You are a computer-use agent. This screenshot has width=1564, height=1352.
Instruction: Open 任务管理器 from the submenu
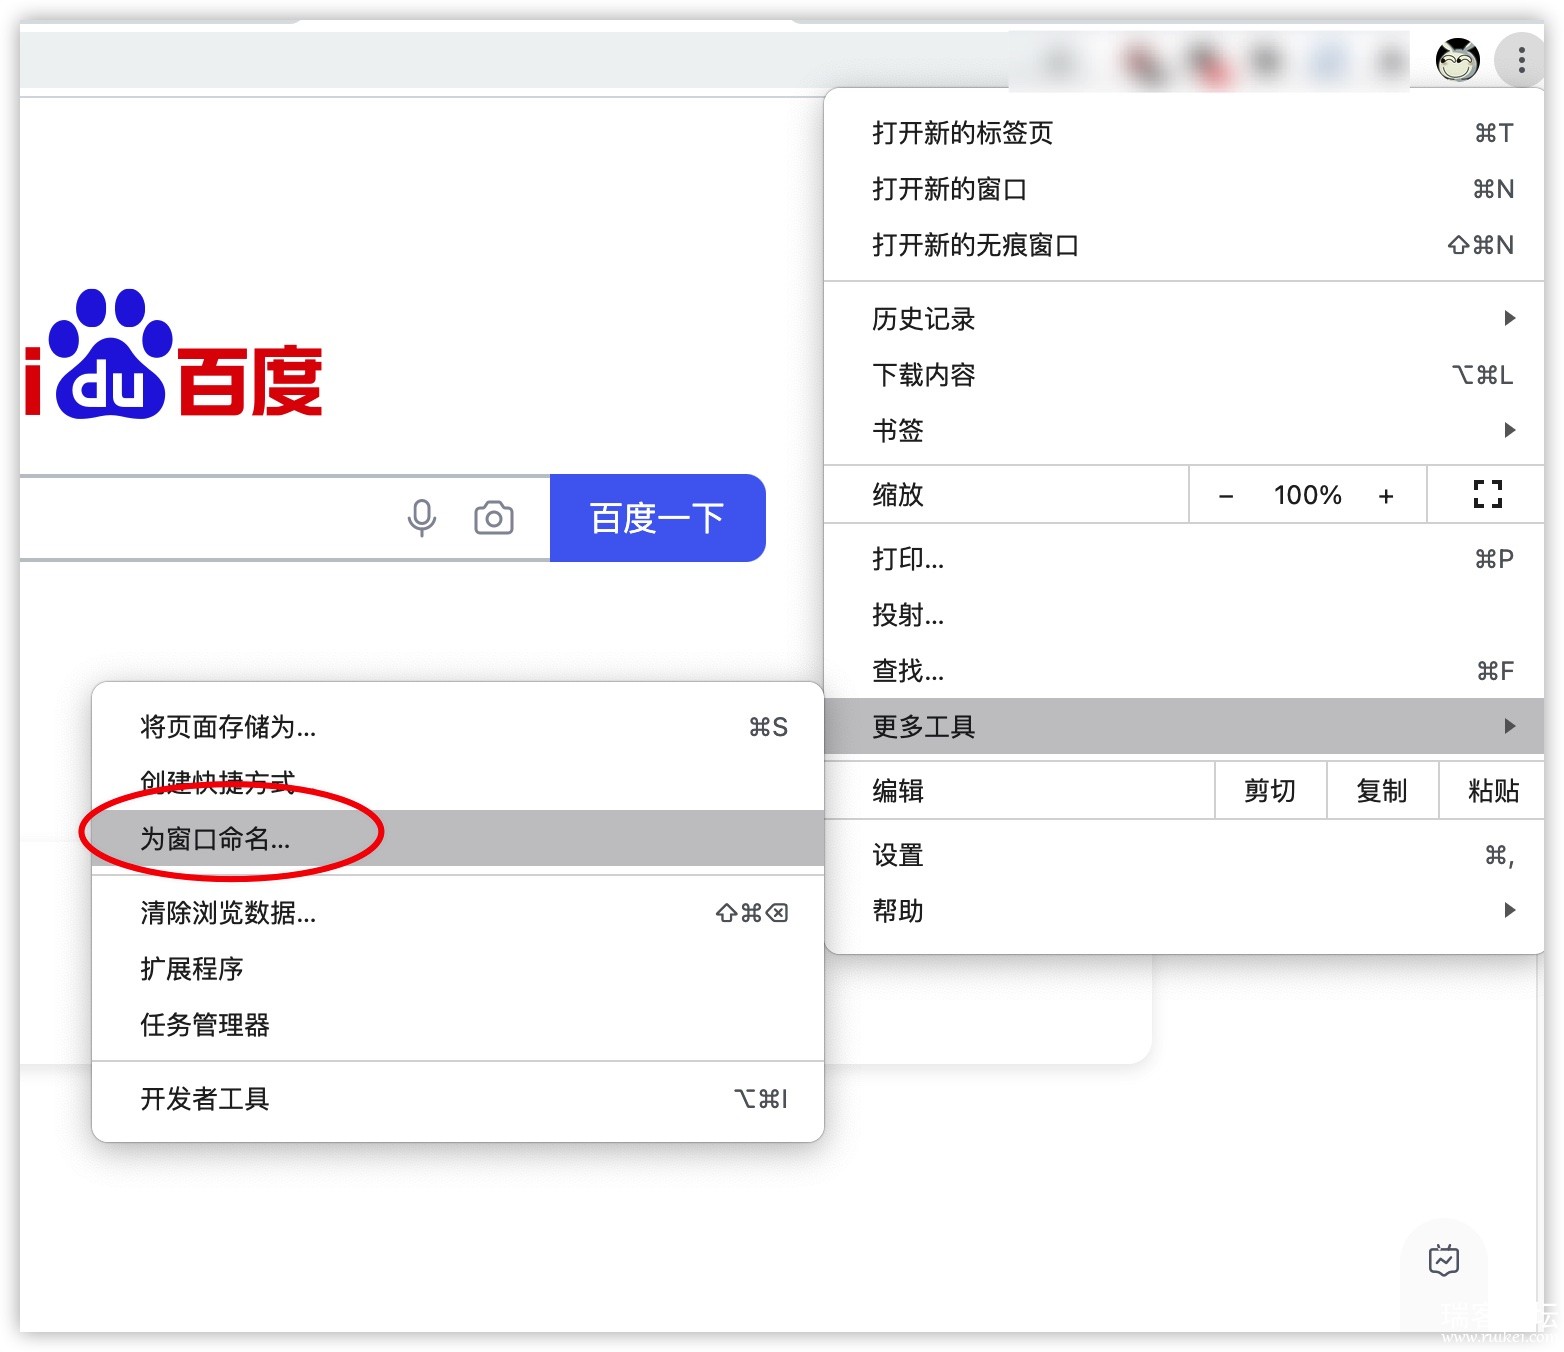click(458, 1025)
